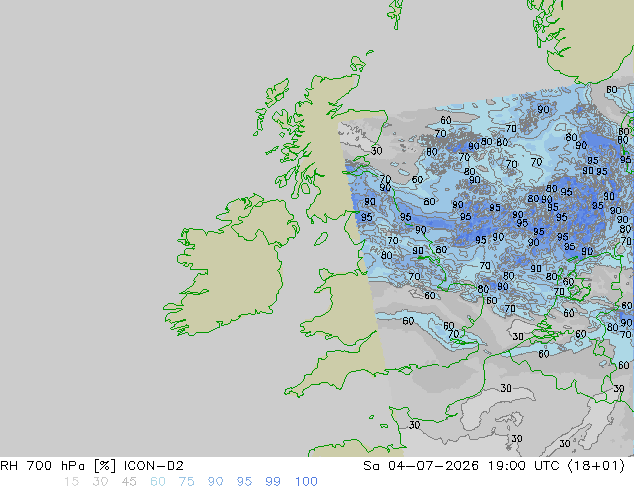
Task: Click the '(18+01)' forecast run text
Action: pyautogui.click(x=597, y=466)
